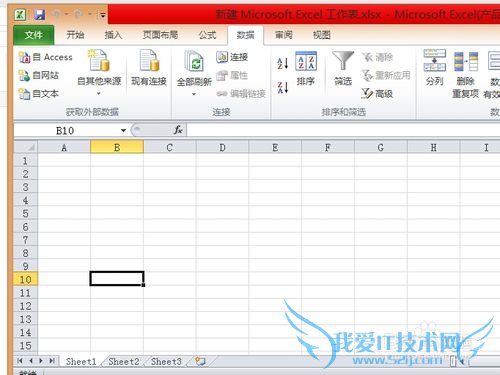Open the 文件 (File) tab
Image resolution: width=500 pixels, height=375 pixels.
34,35
